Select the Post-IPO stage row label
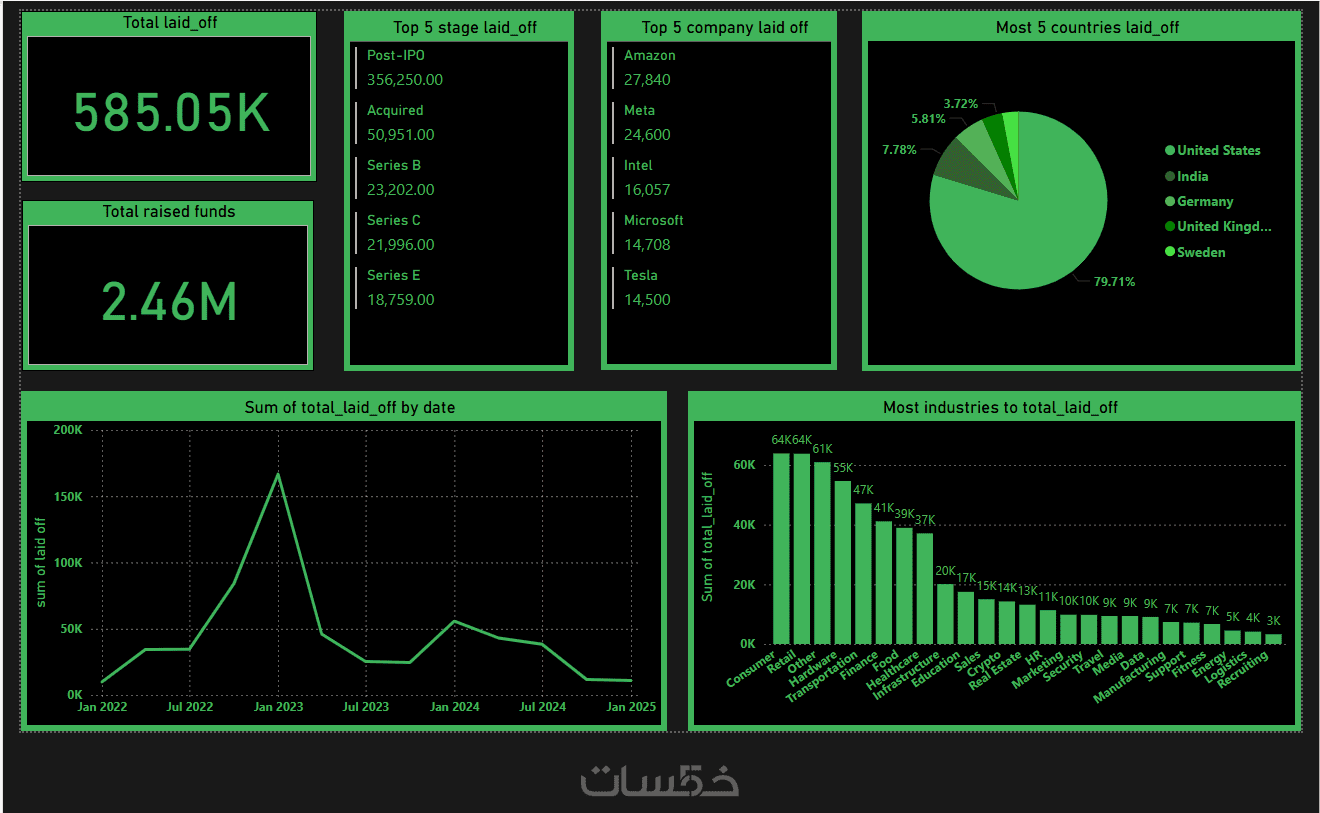The image size is (1320, 813). coord(395,56)
